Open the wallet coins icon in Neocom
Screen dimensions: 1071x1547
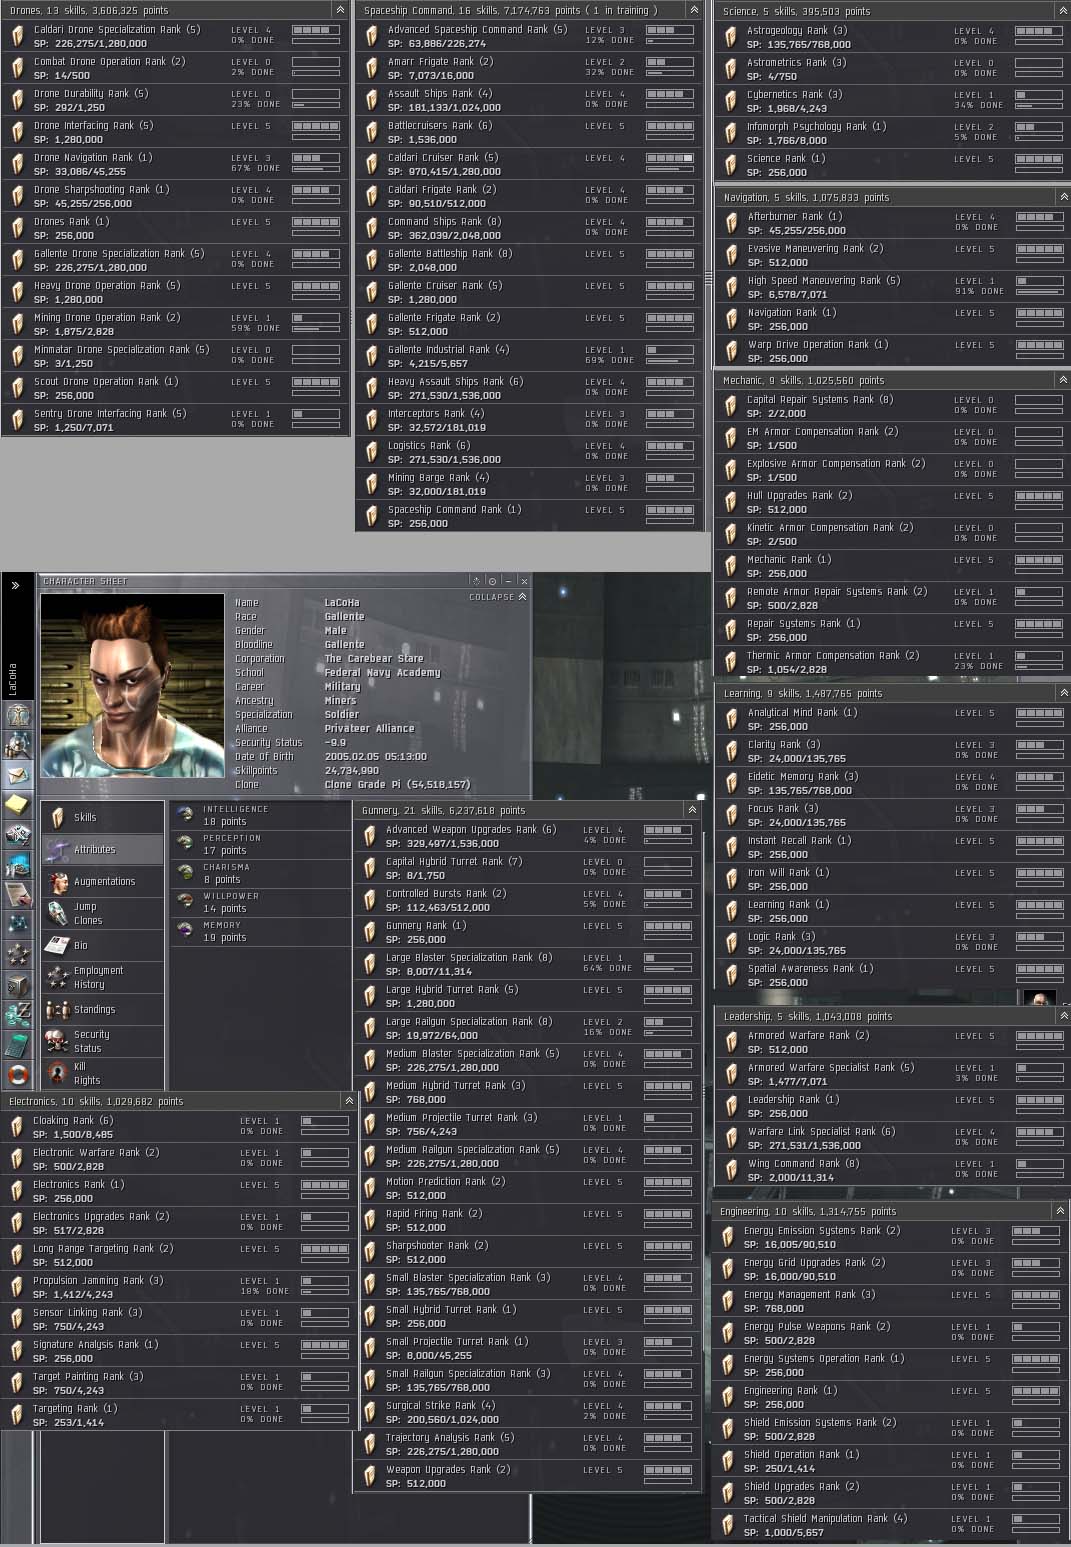tap(19, 1014)
